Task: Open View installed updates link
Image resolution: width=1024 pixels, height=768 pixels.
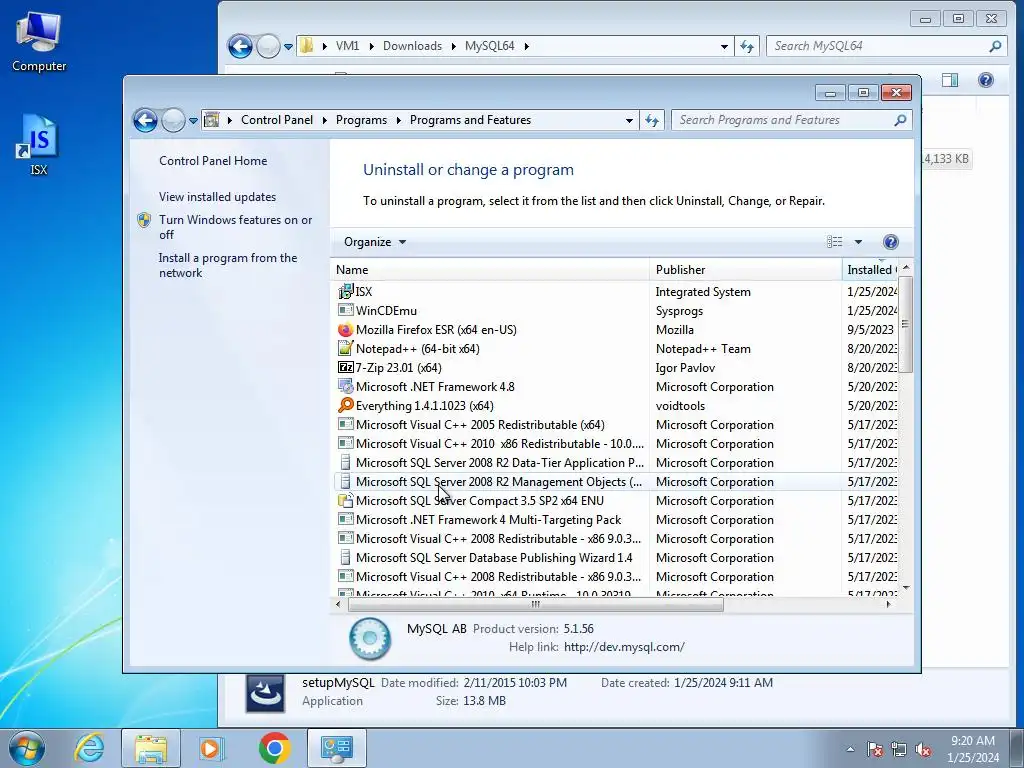Action: pos(217,197)
